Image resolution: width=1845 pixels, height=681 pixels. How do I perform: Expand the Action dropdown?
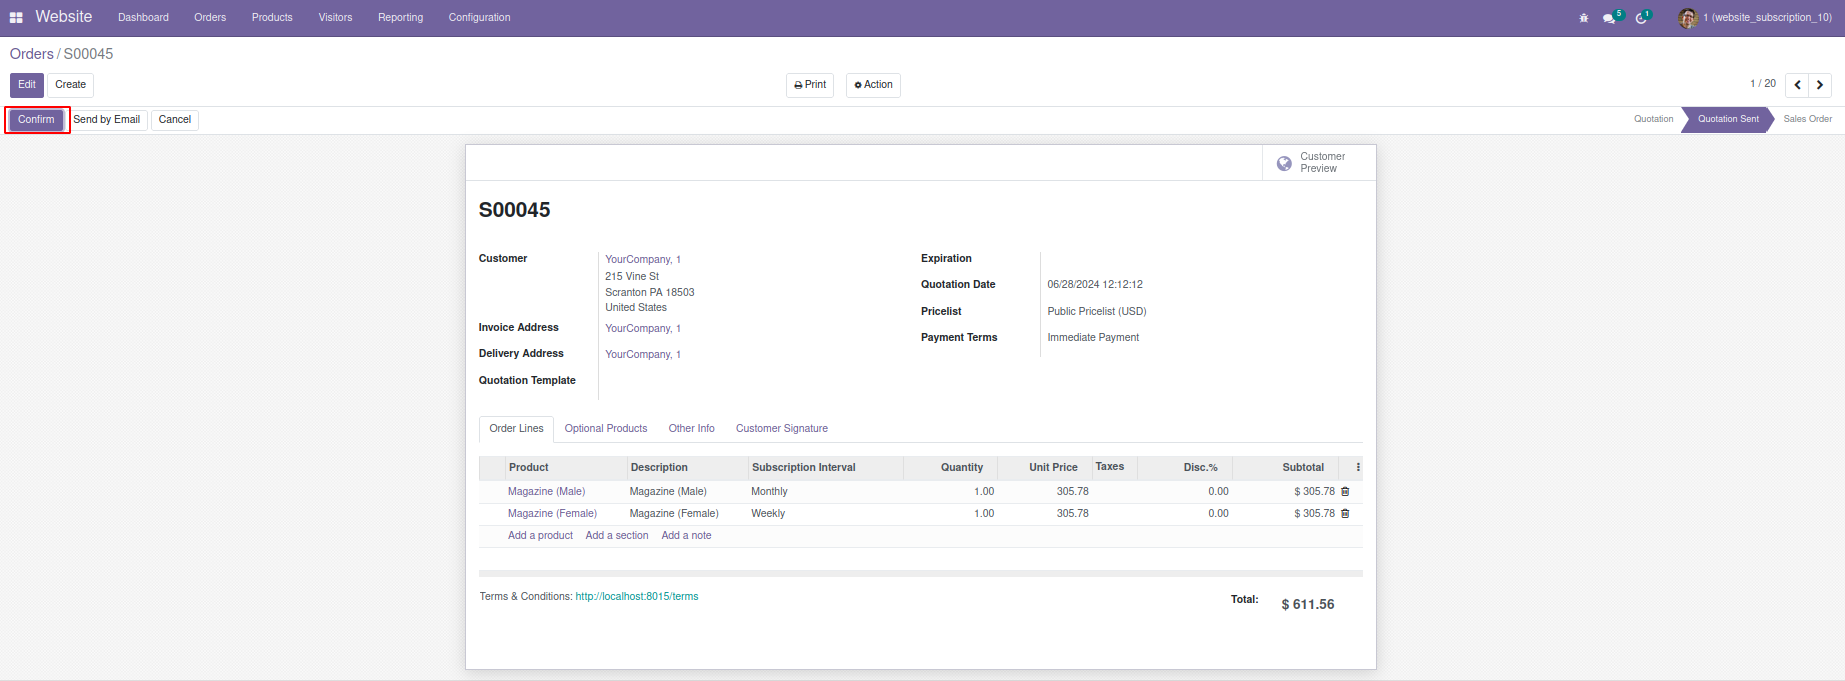tap(873, 85)
